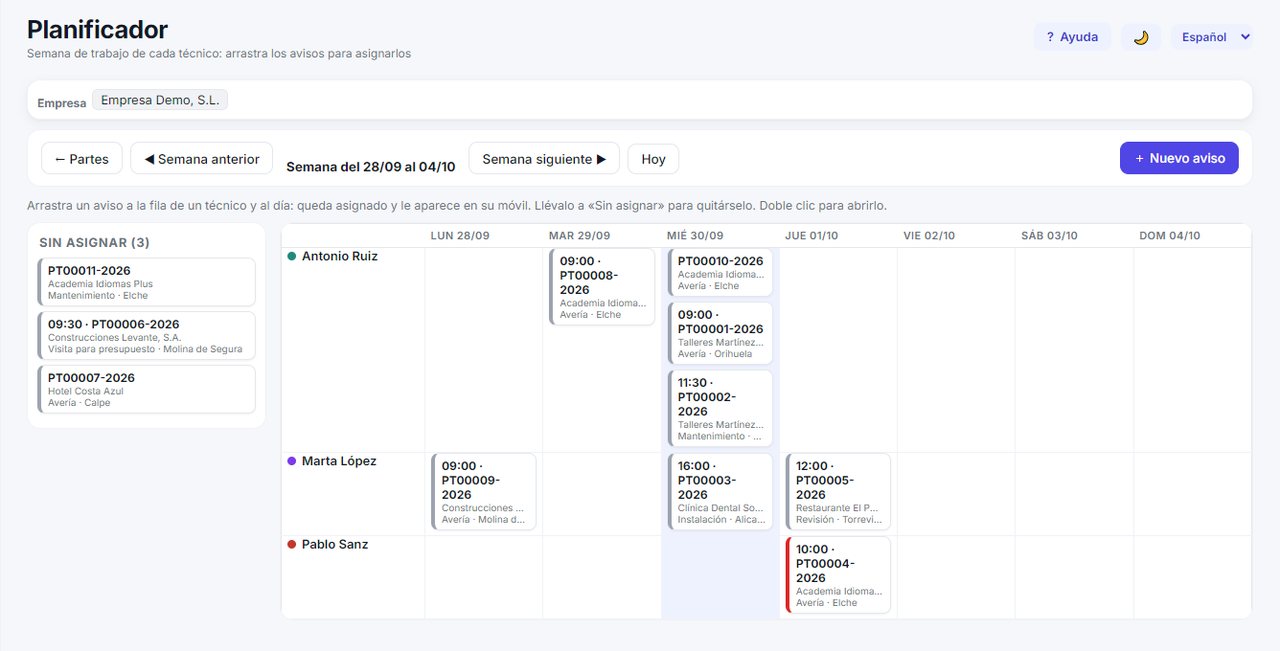Select unassigned card PT00007-2026 Hotel Costa Azul
Screen dimensions: 1280x651
tap(147, 389)
